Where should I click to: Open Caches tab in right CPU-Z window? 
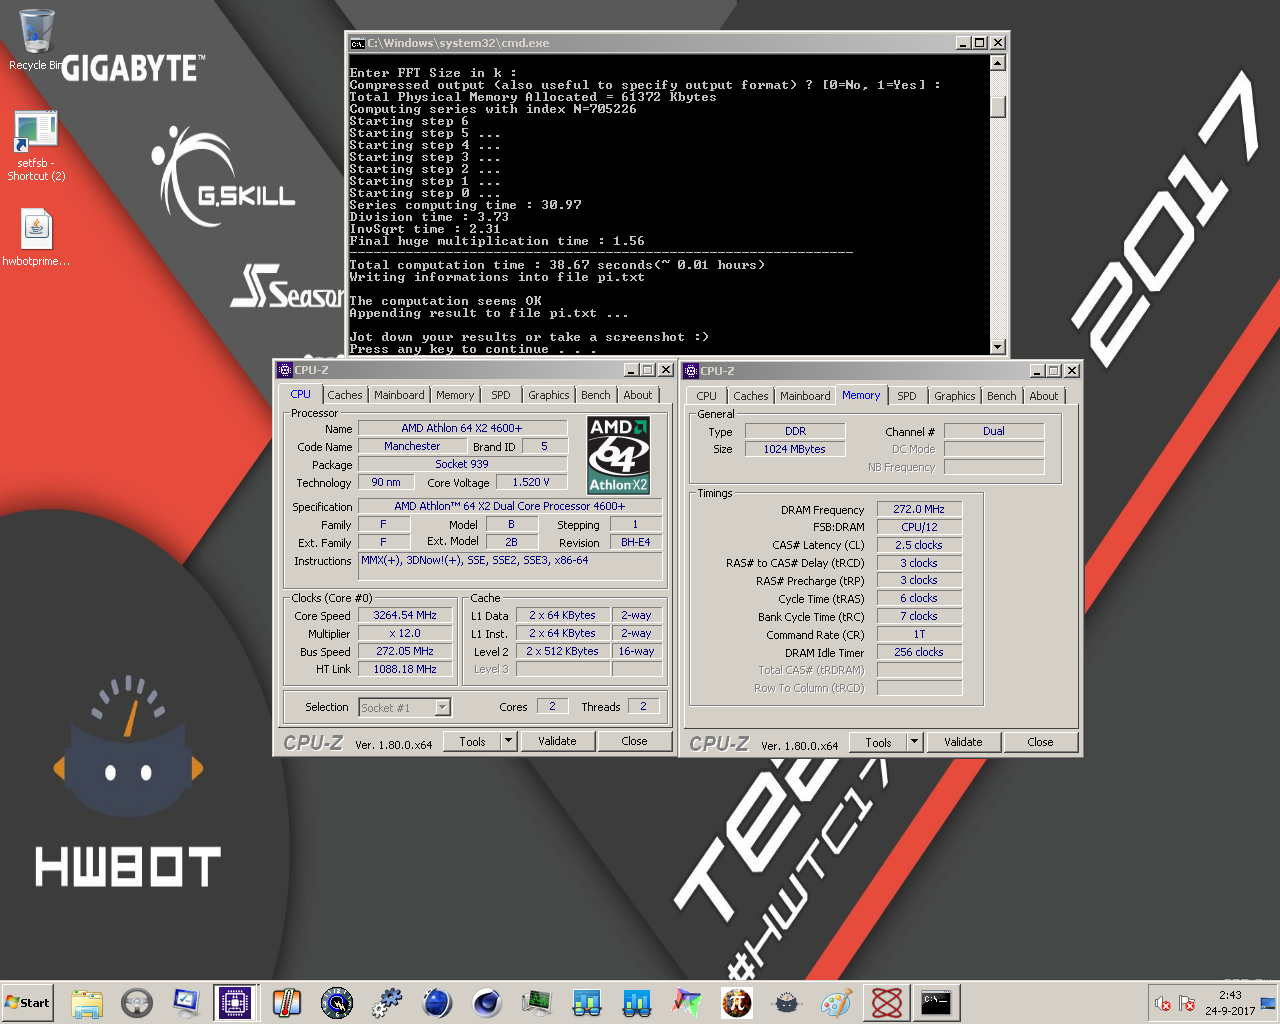pos(751,396)
